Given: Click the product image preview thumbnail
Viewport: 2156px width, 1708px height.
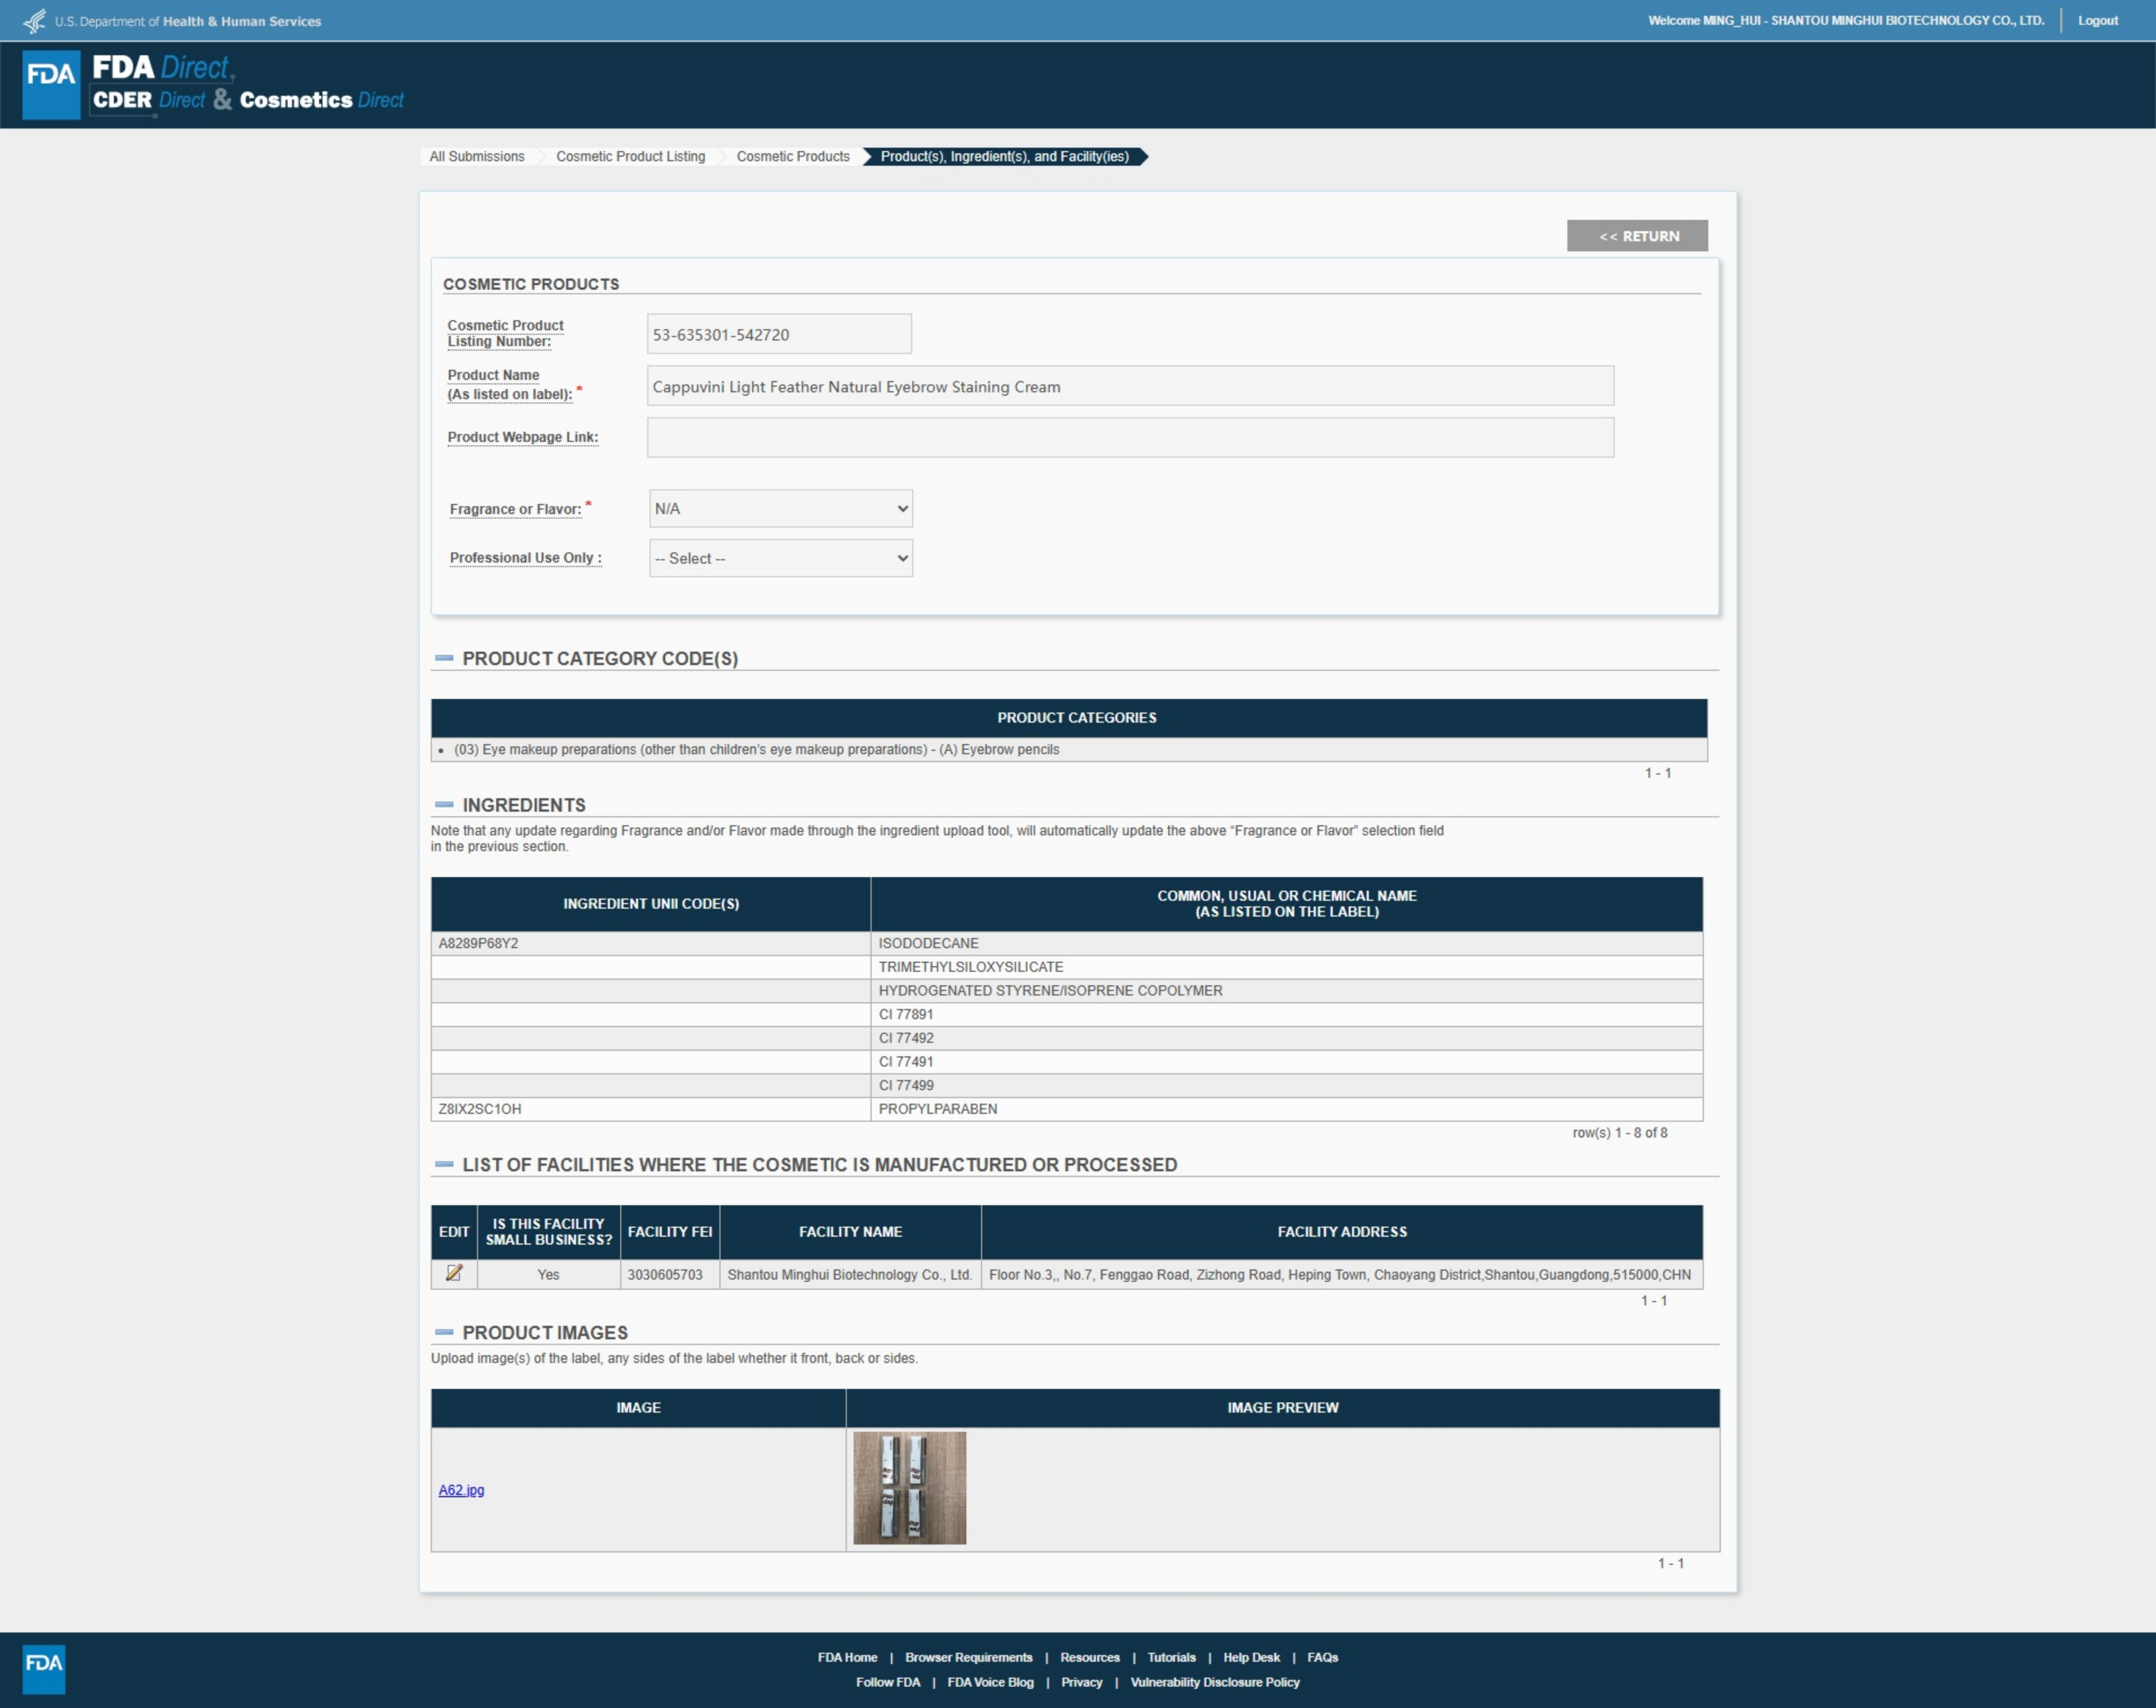Looking at the screenshot, I should pos(909,1488).
